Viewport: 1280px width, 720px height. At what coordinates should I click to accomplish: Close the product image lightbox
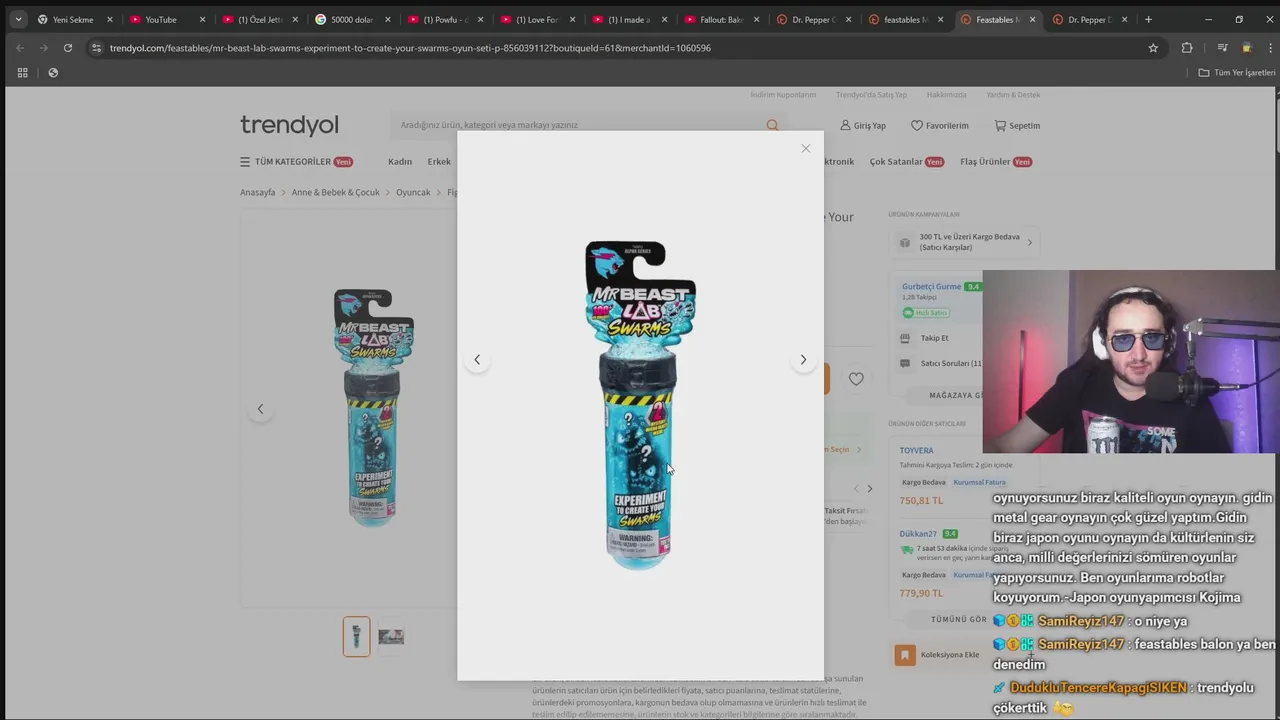[805, 148]
